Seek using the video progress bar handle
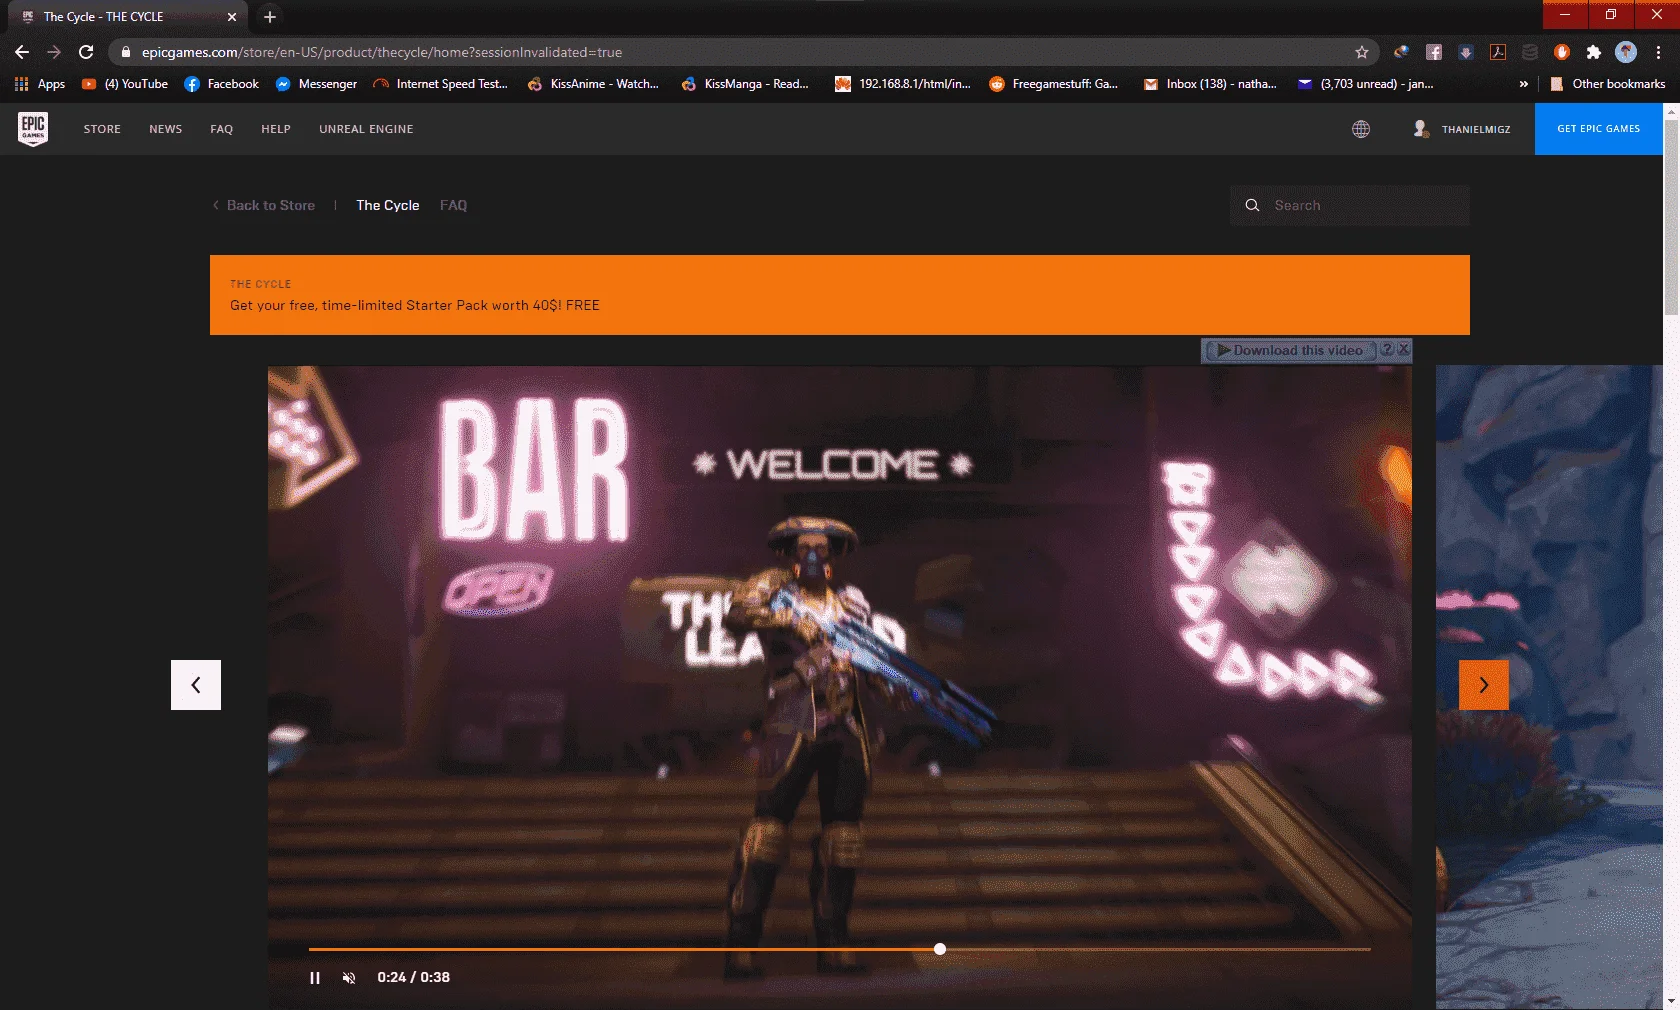The width and height of the screenshot is (1680, 1010). [x=940, y=949]
